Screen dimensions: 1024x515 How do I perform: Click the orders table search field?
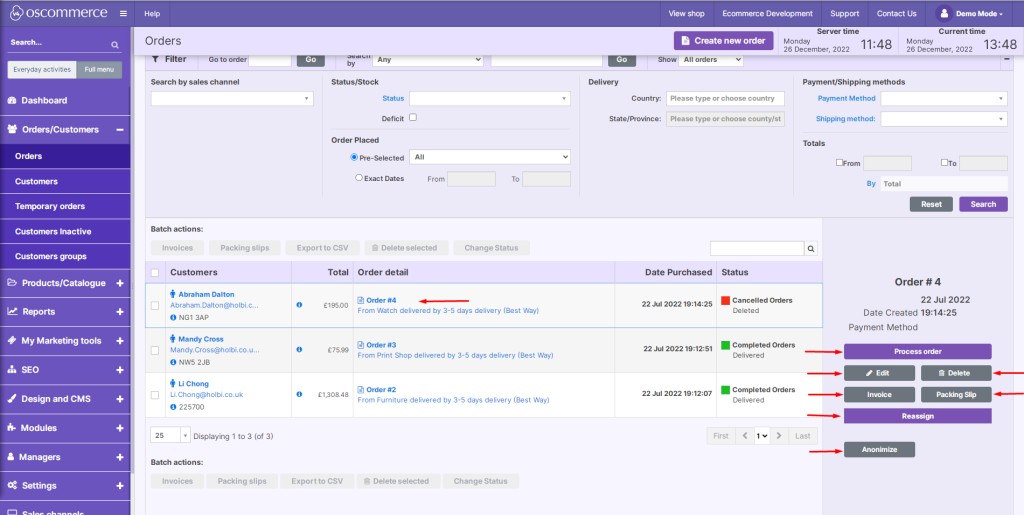(x=757, y=249)
